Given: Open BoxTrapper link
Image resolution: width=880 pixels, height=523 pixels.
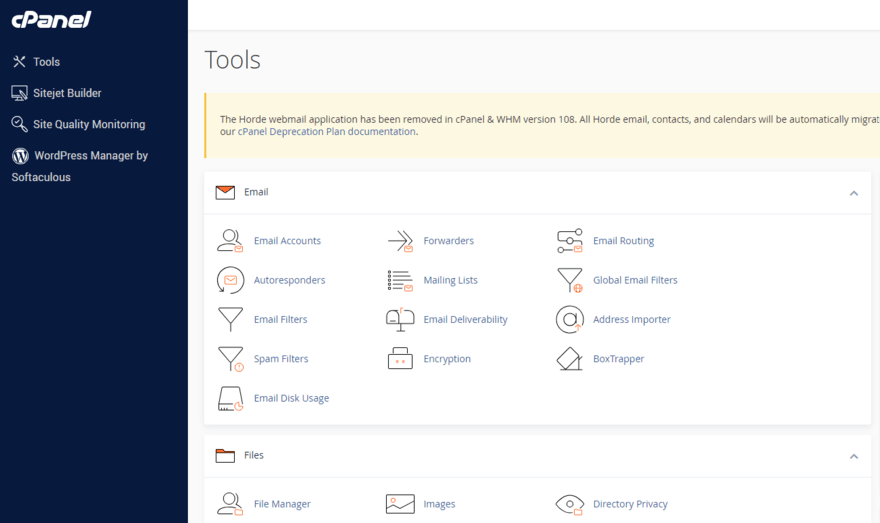Looking at the screenshot, I should pos(618,359).
